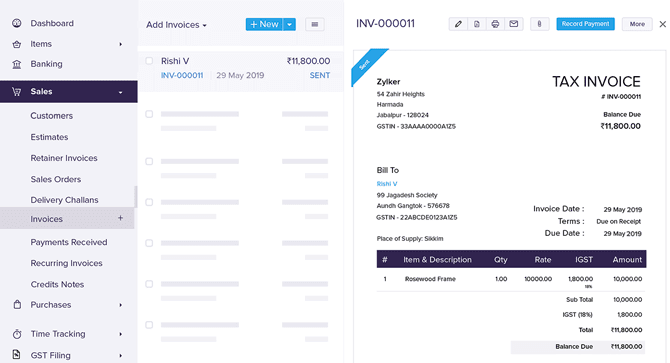Open the dropdown arrow next to New
Image resolution: width=670 pixels, height=363 pixels.
point(289,24)
